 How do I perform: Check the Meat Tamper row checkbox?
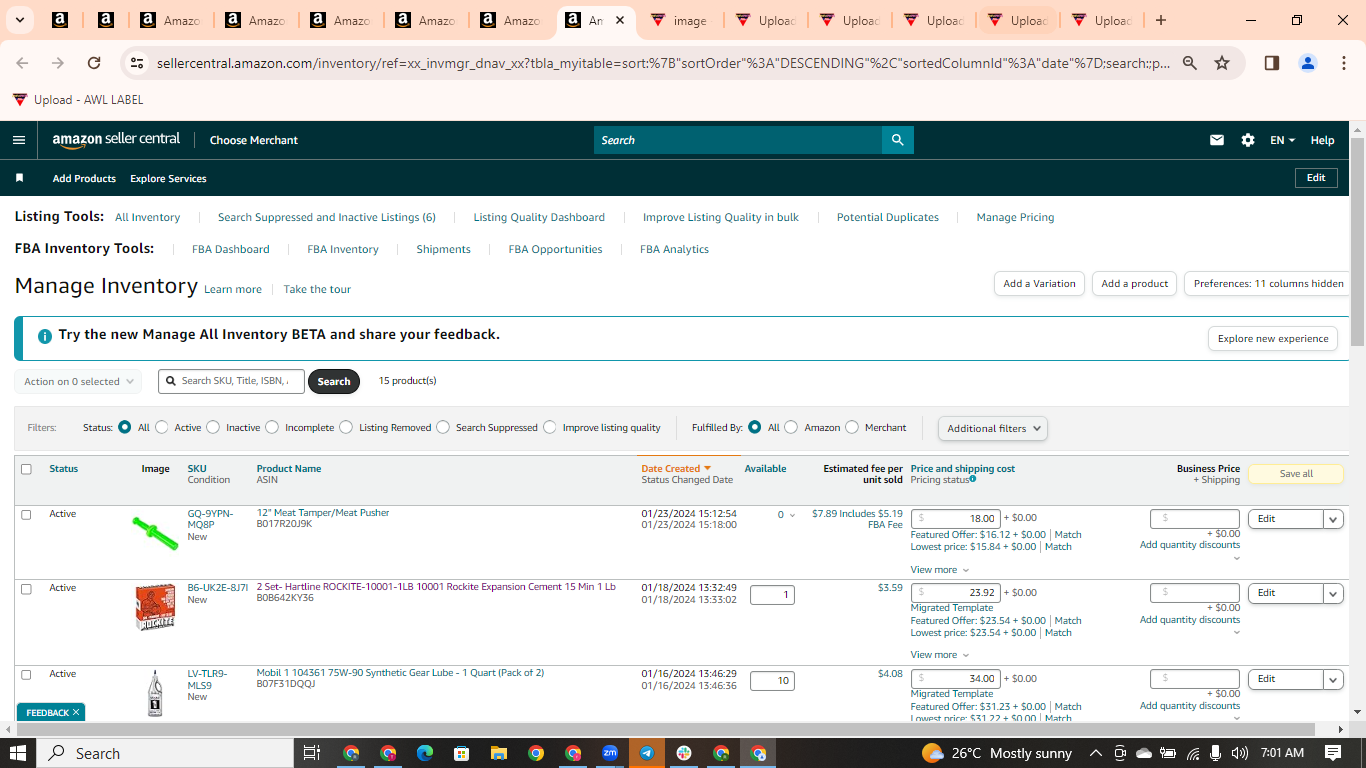26,514
